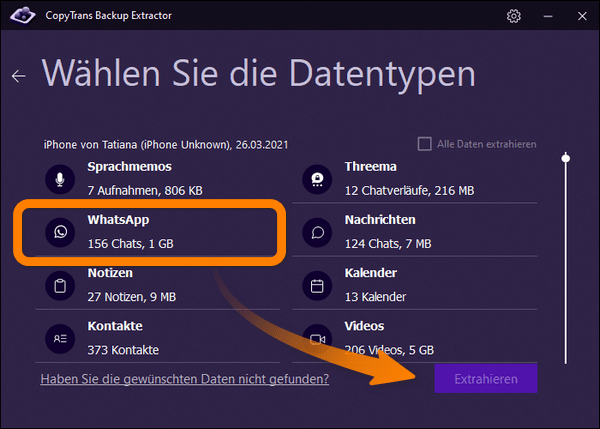Click '206 Videos, 5 GB' text
The image size is (600, 429).
point(389,350)
